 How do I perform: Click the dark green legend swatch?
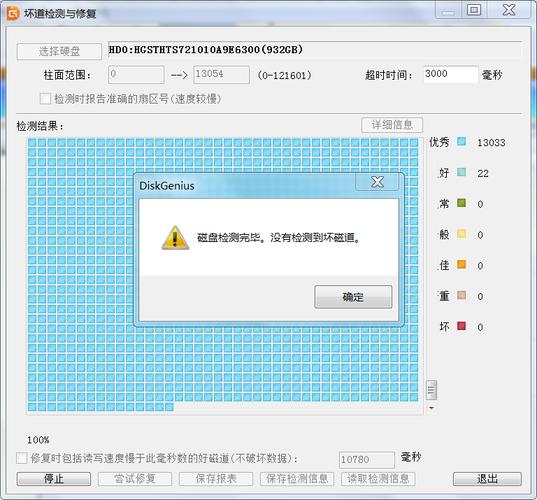461,203
